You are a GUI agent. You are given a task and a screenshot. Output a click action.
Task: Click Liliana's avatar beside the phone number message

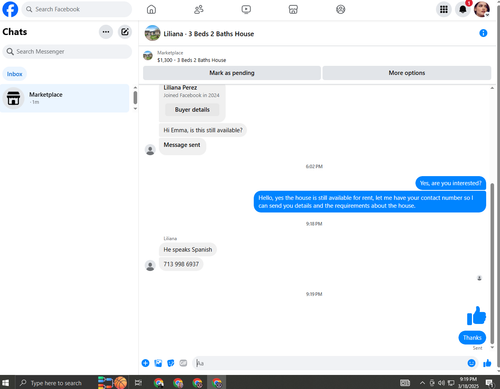click(150, 265)
